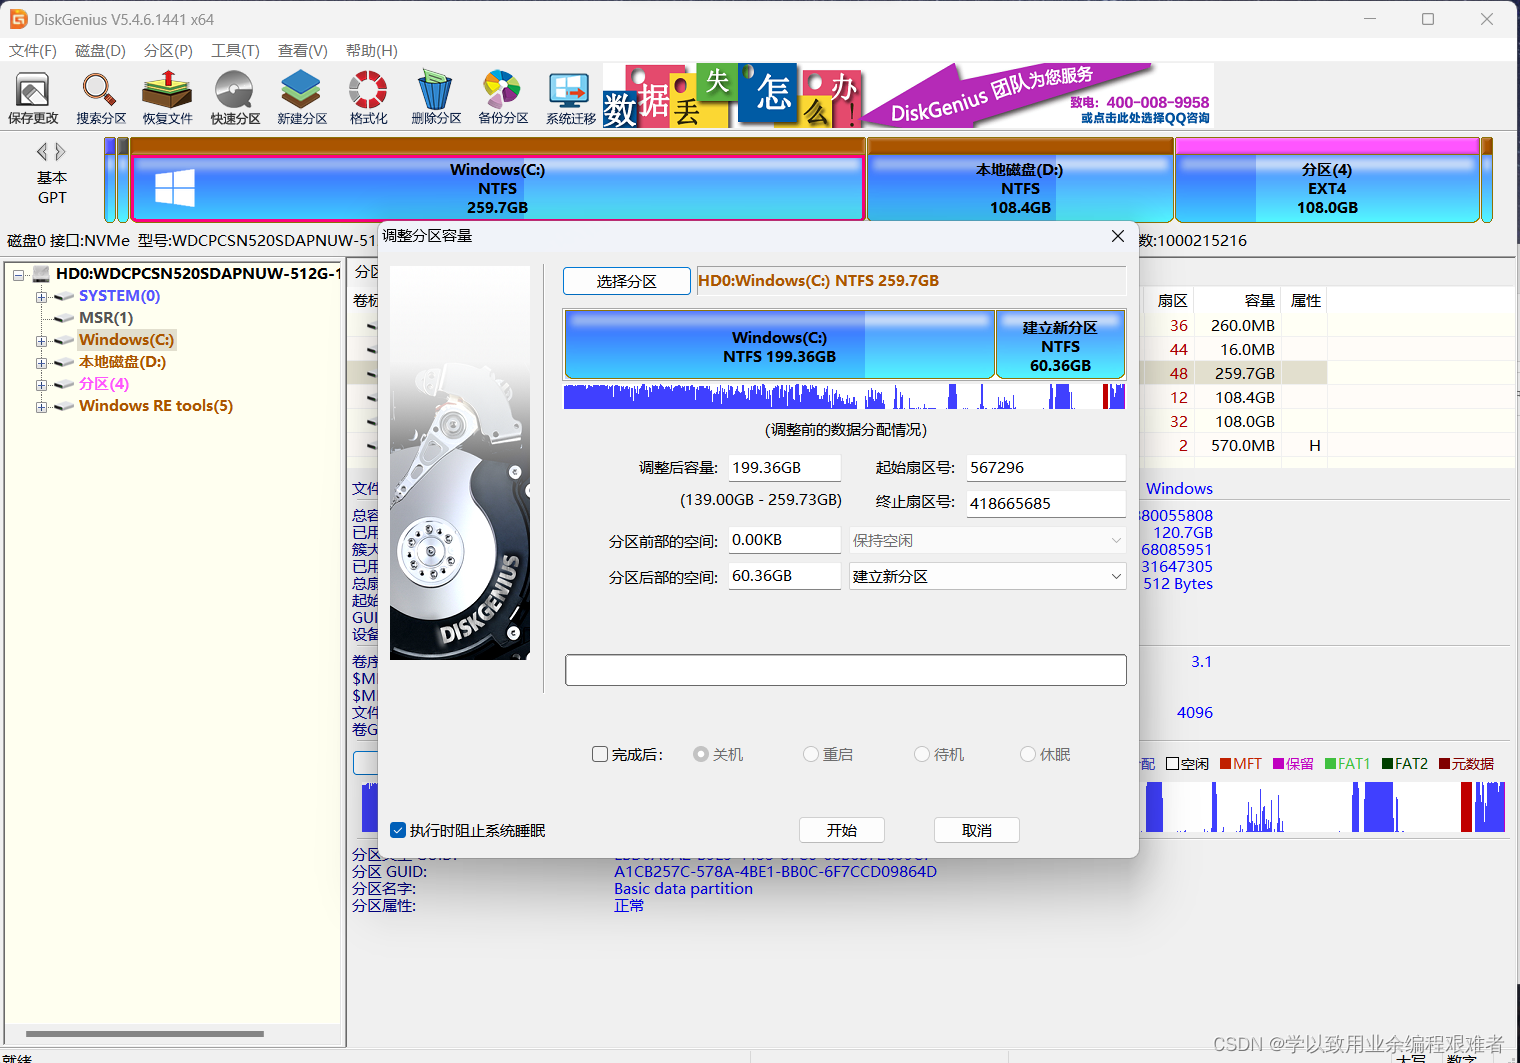Click the partition resize divider handle
Image resolution: width=1520 pixels, height=1063 pixels.
click(995, 345)
